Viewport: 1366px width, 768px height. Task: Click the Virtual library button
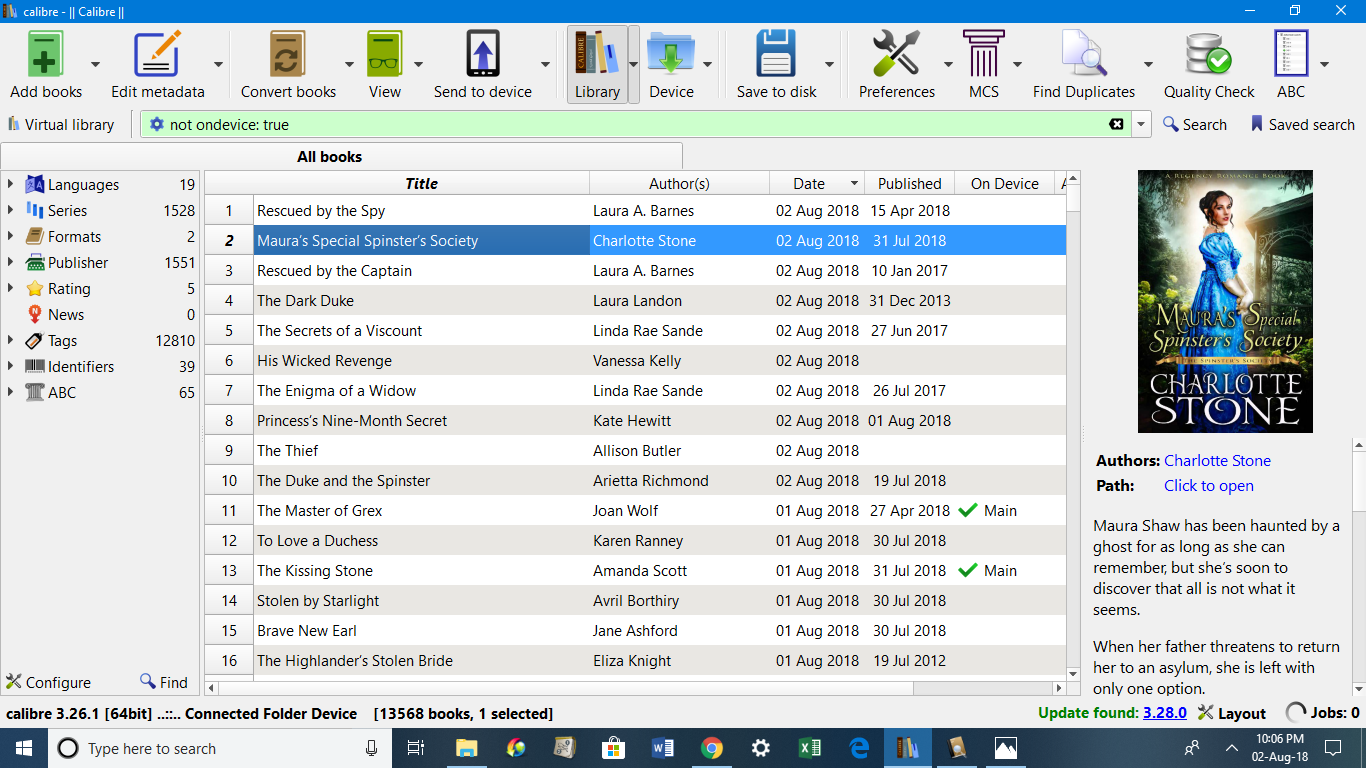pyautogui.click(x=61, y=125)
